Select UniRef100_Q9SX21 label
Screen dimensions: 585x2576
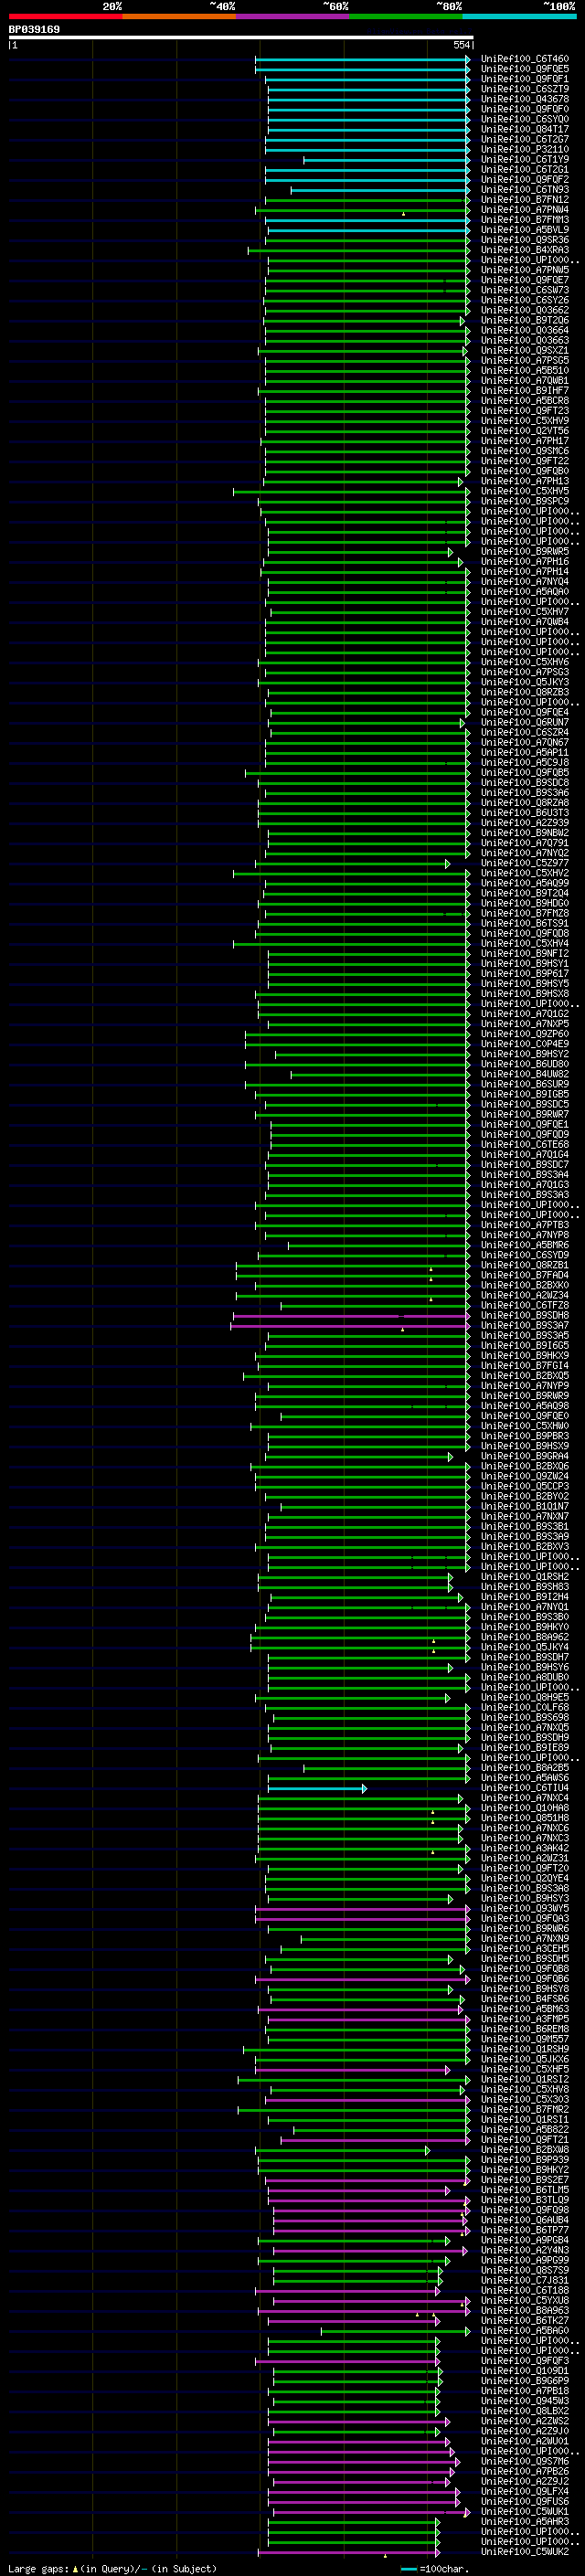click(524, 351)
